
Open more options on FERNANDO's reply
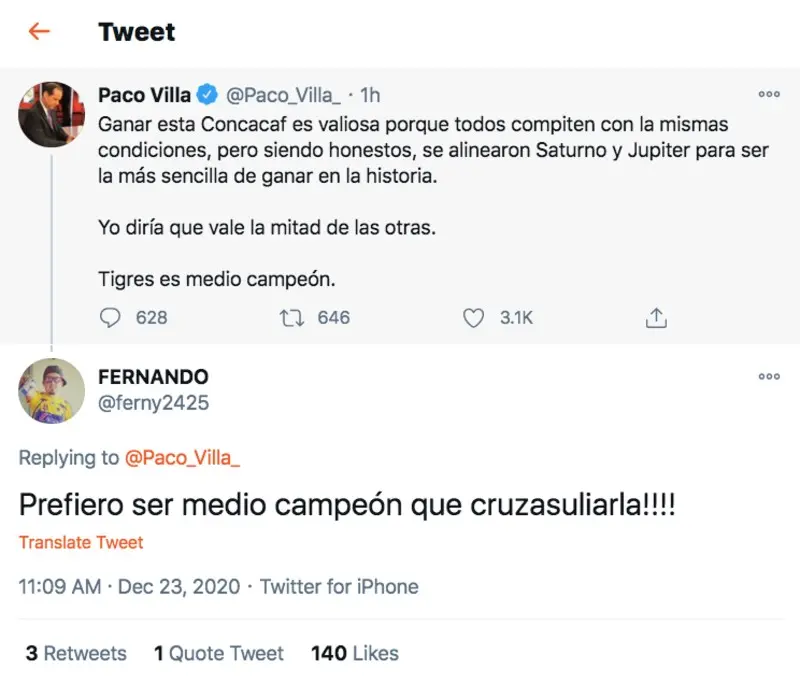[769, 376]
